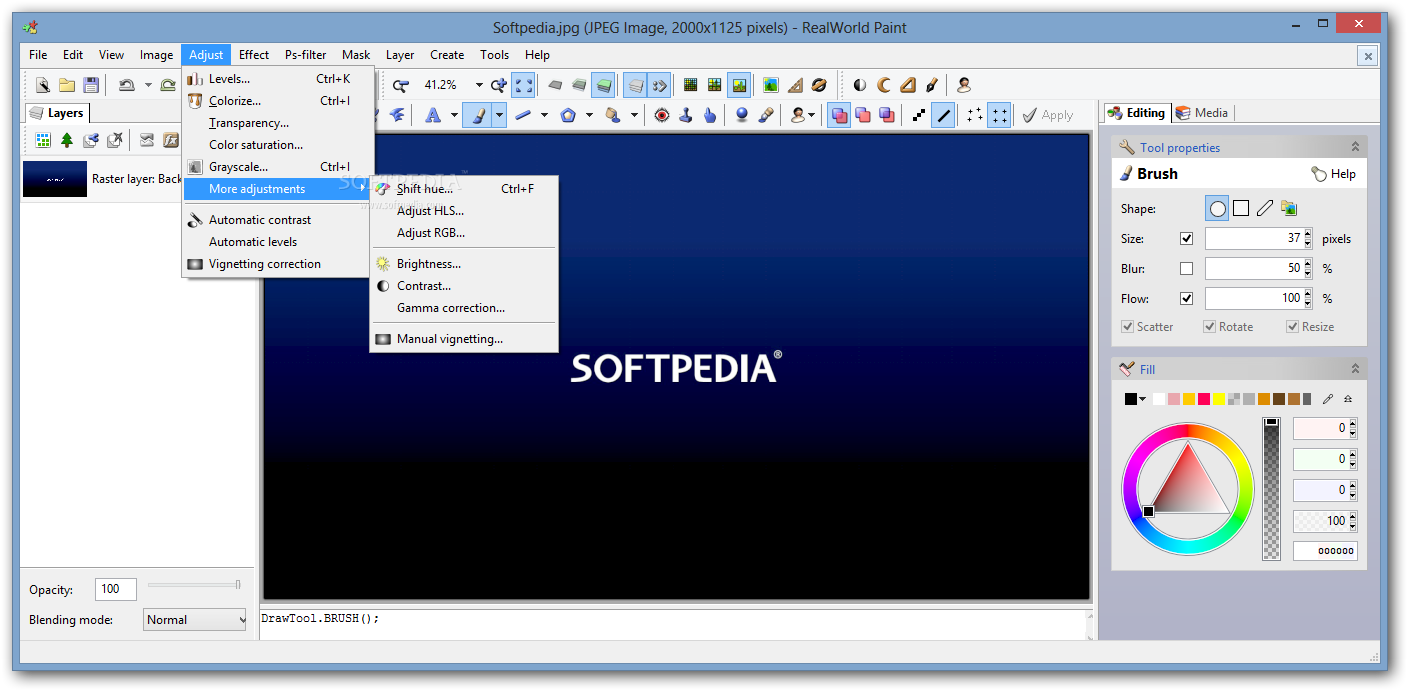1408x691 pixels.
Task: Select Brightness in the submenu
Action: (464, 264)
